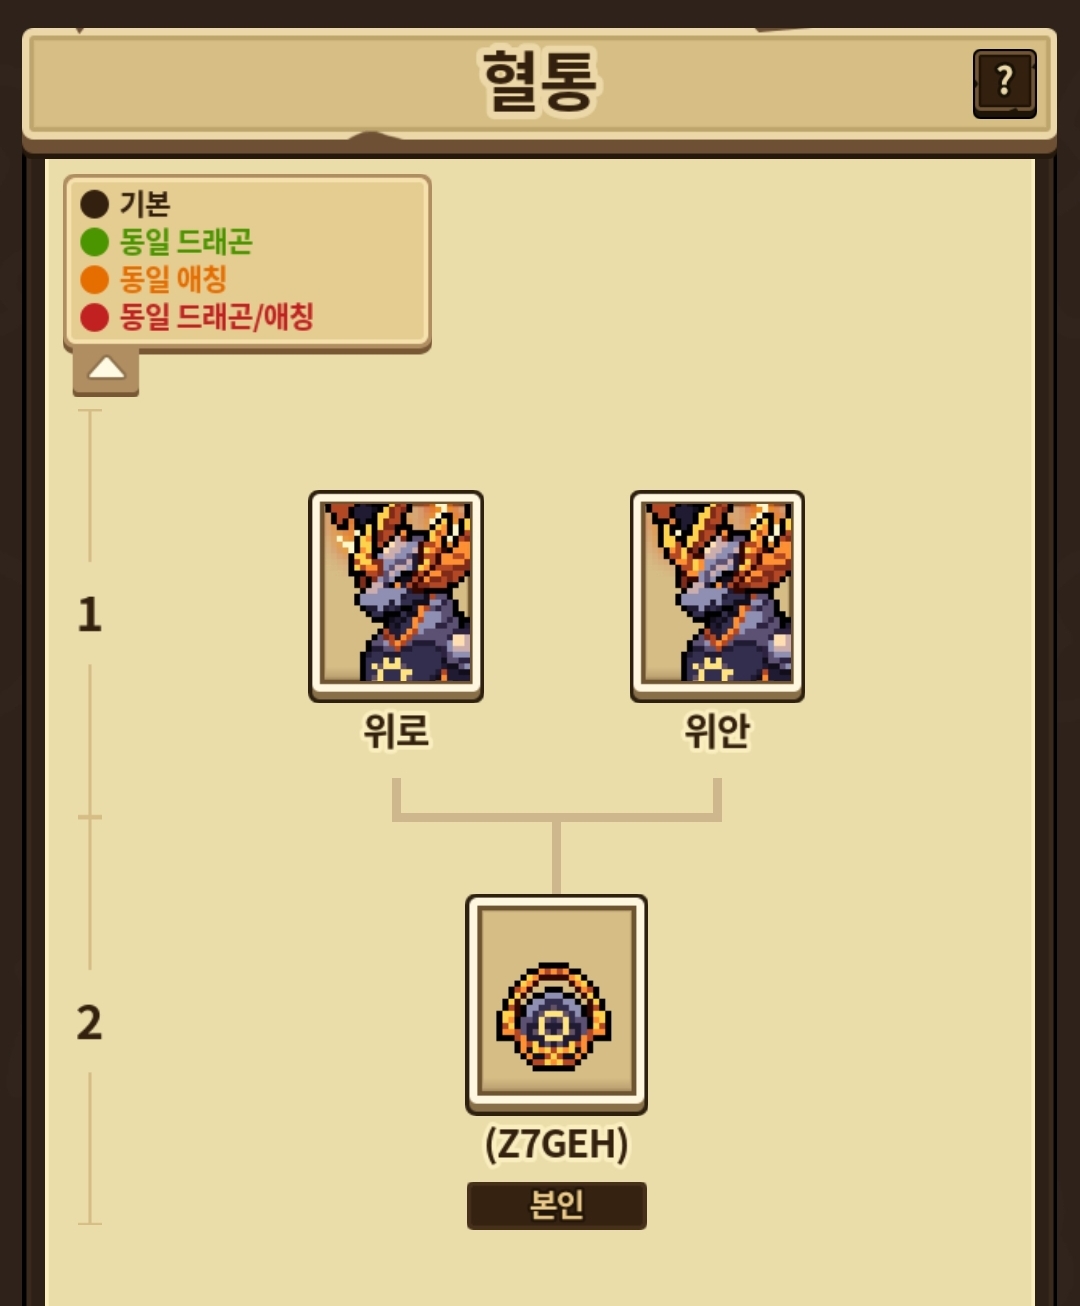Click the (Z7GEH) code text
The image size is (1080, 1306).
[x=556, y=1143]
